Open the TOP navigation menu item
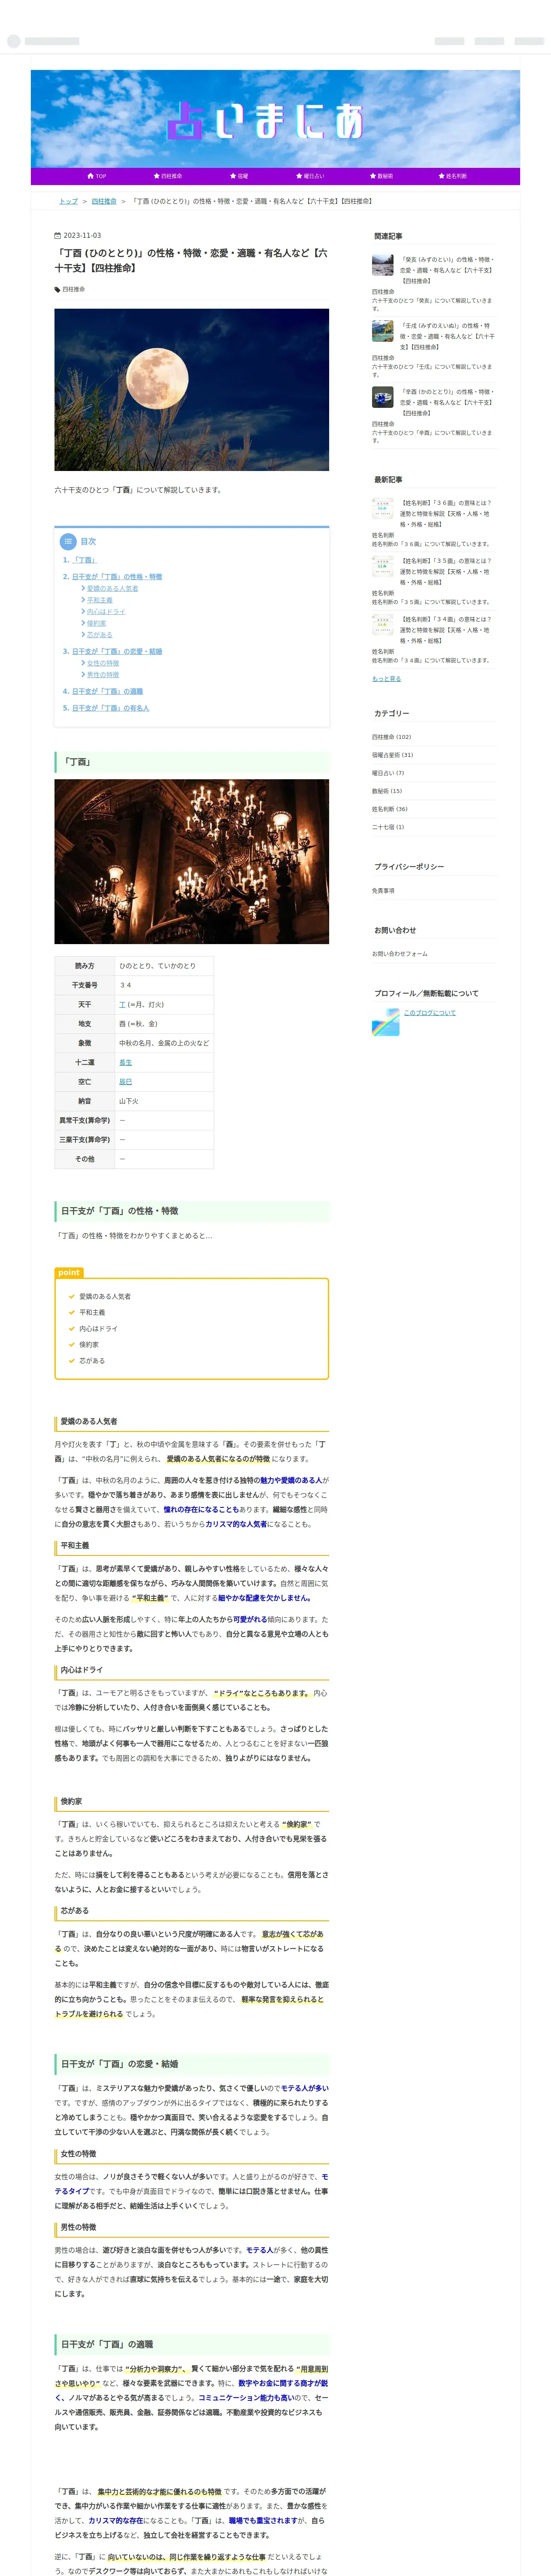The width and height of the screenshot is (551, 2576). click(x=97, y=176)
